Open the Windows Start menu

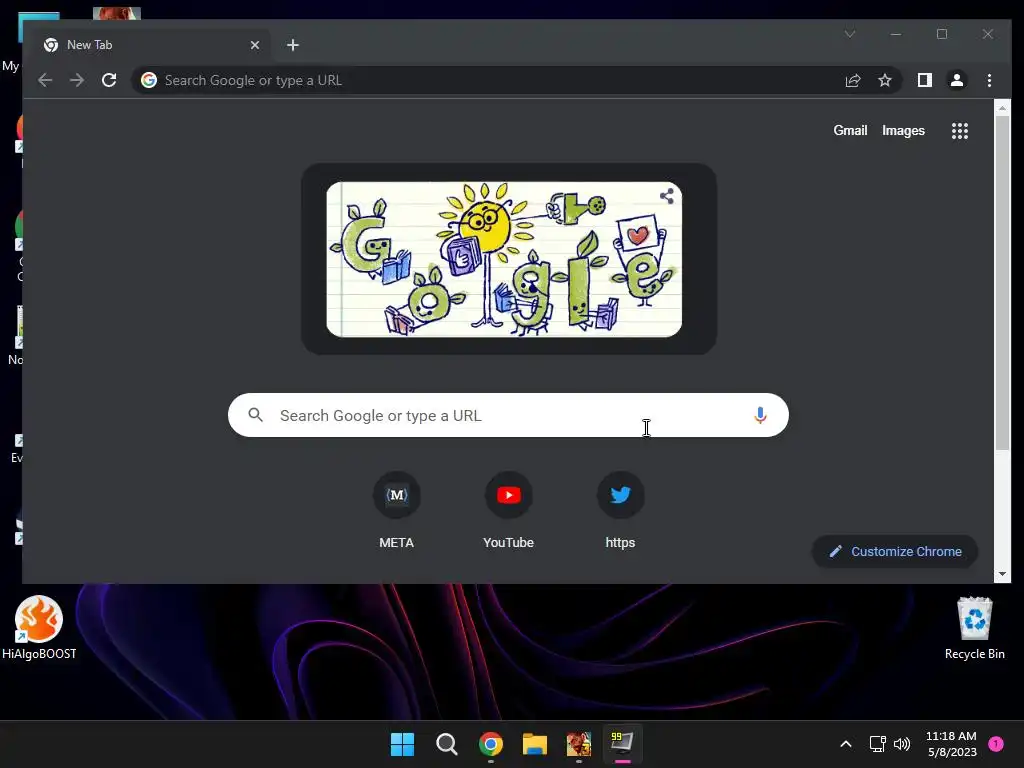click(402, 744)
